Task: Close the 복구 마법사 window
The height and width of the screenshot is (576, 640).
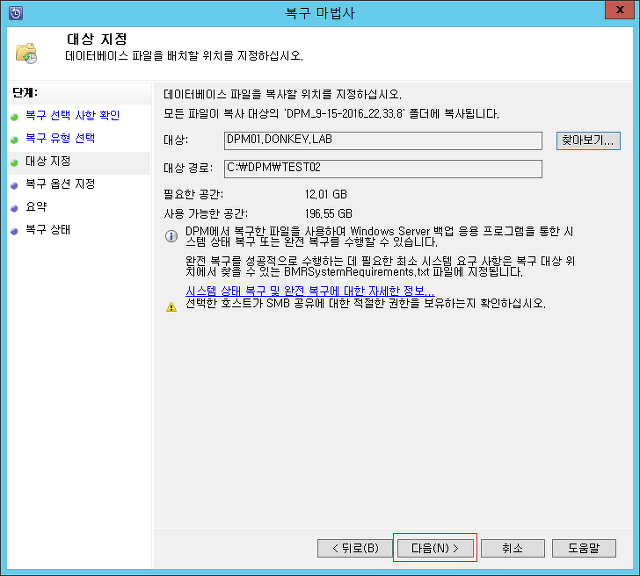Action: click(x=620, y=10)
